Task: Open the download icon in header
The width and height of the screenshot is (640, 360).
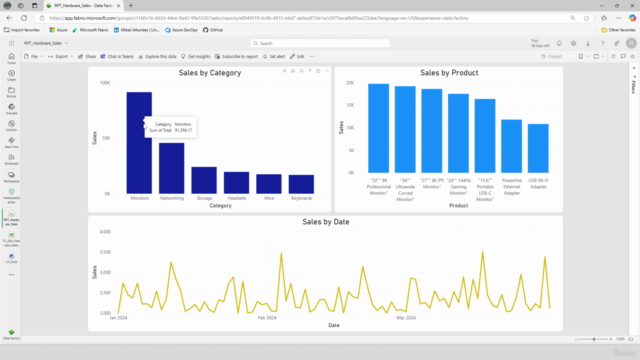Action: click(588, 43)
